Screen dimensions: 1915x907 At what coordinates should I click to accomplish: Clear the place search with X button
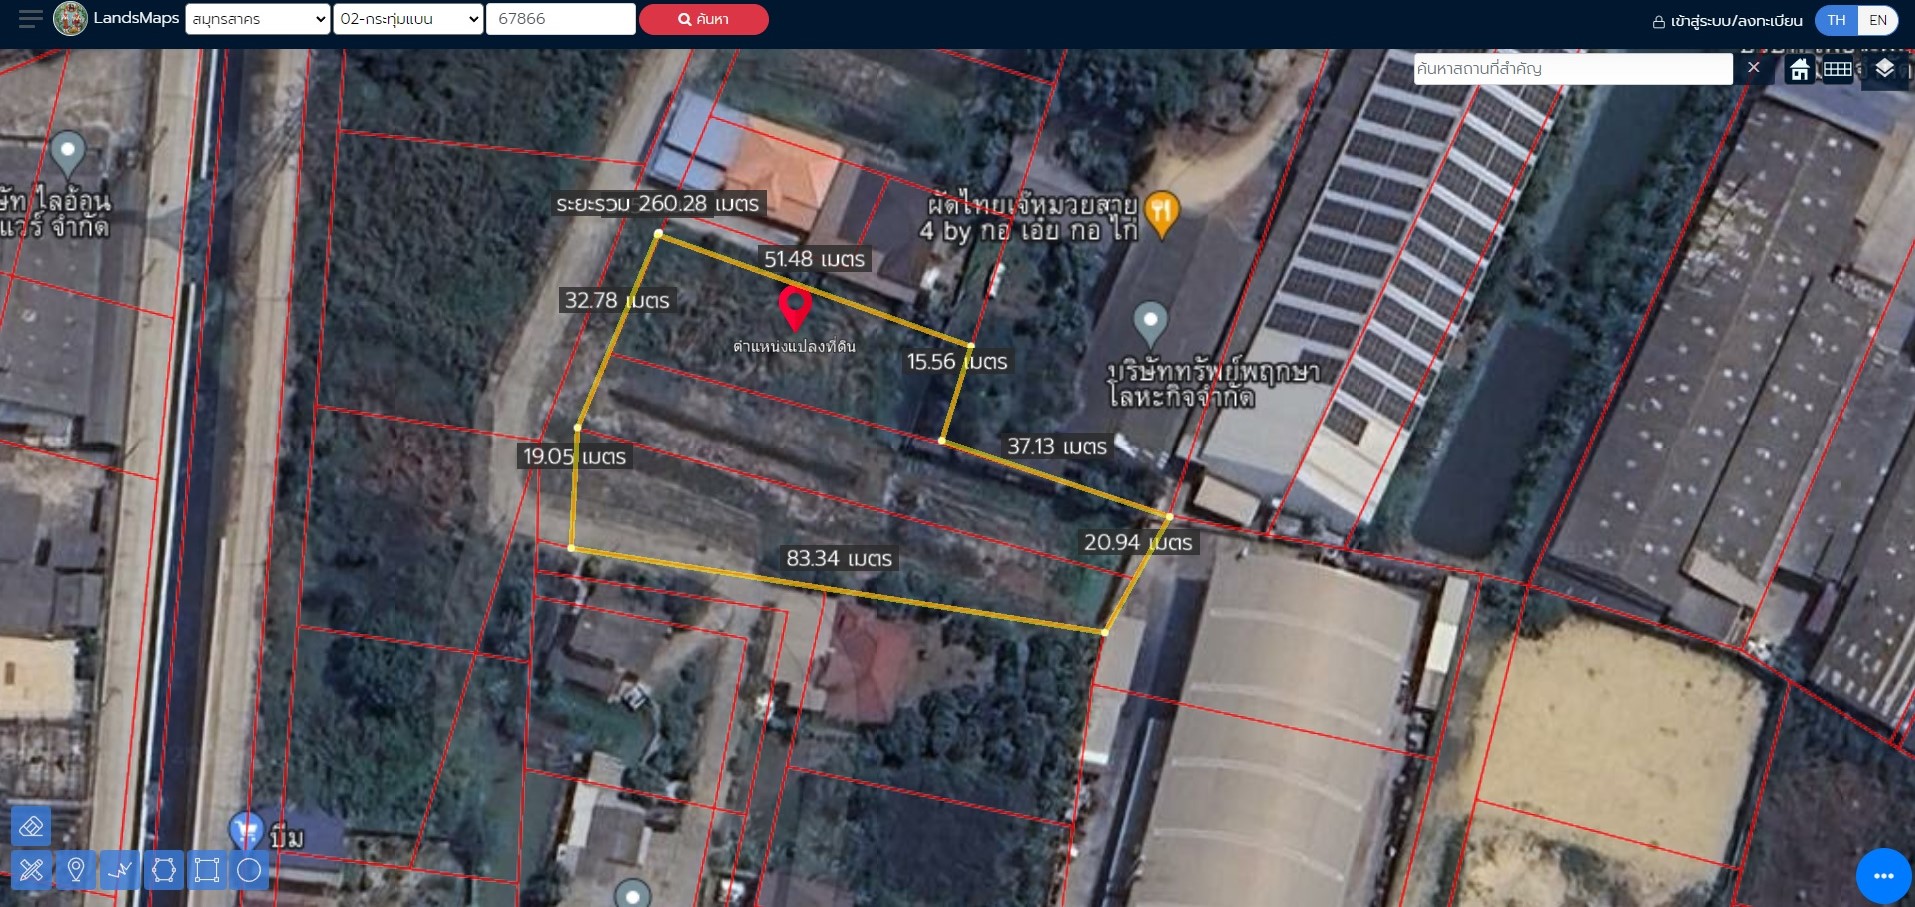tap(1753, 68)
